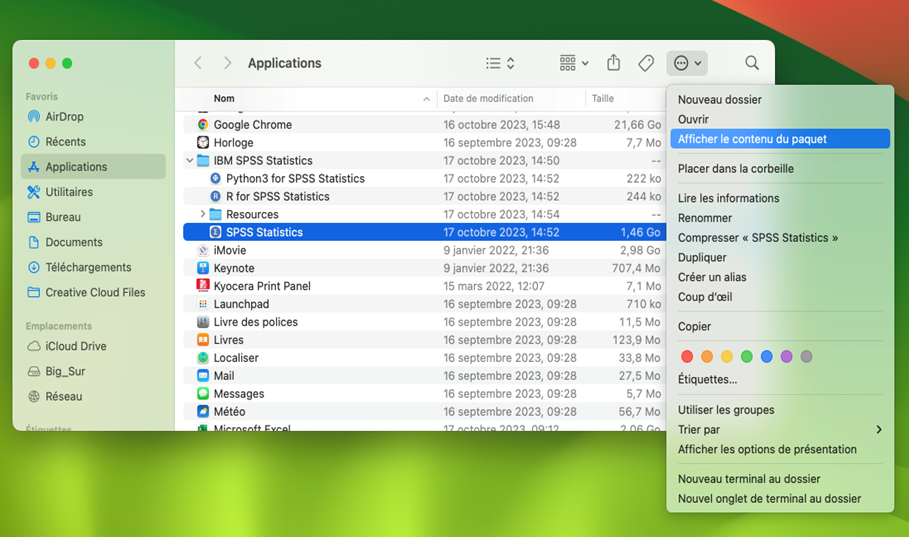909x537 pixels.
Task: Sort by the Nom column header
Action: [224, 99]
